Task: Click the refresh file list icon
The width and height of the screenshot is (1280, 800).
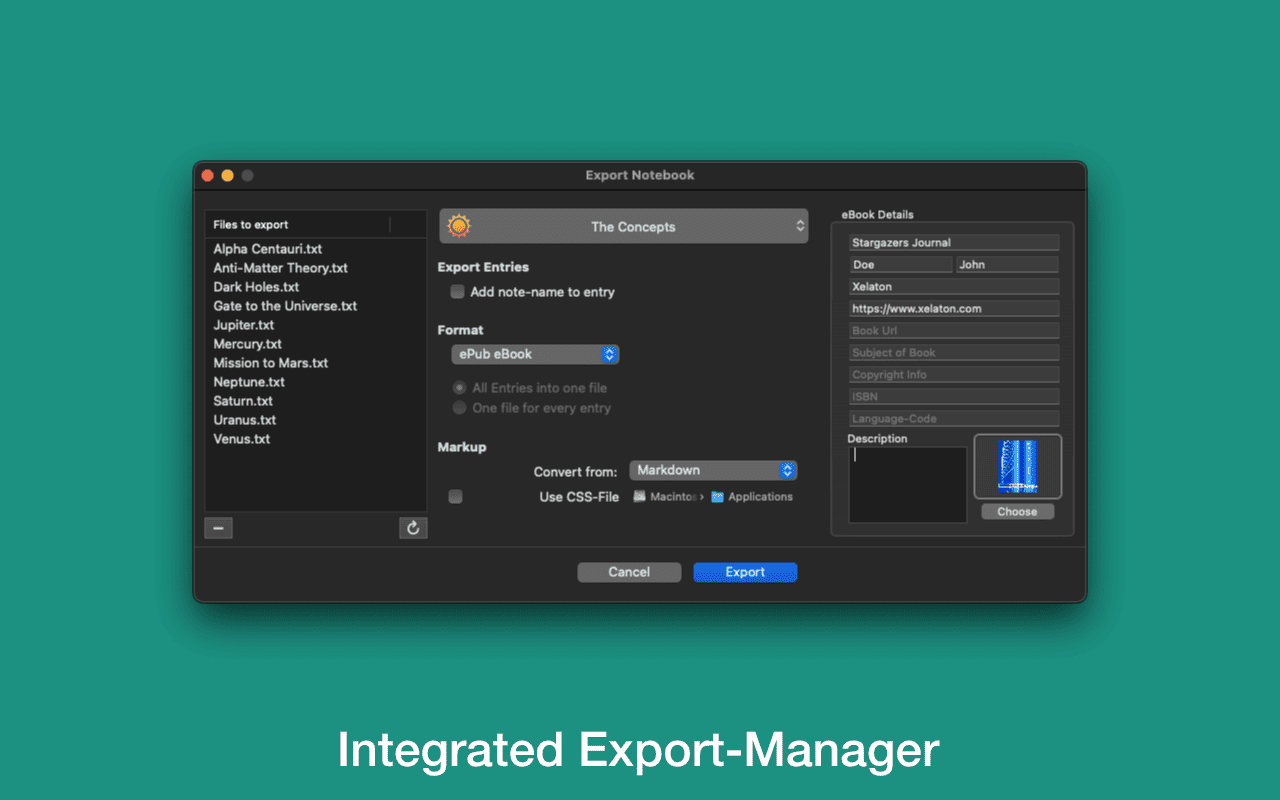Action: (x=413, y=528)
